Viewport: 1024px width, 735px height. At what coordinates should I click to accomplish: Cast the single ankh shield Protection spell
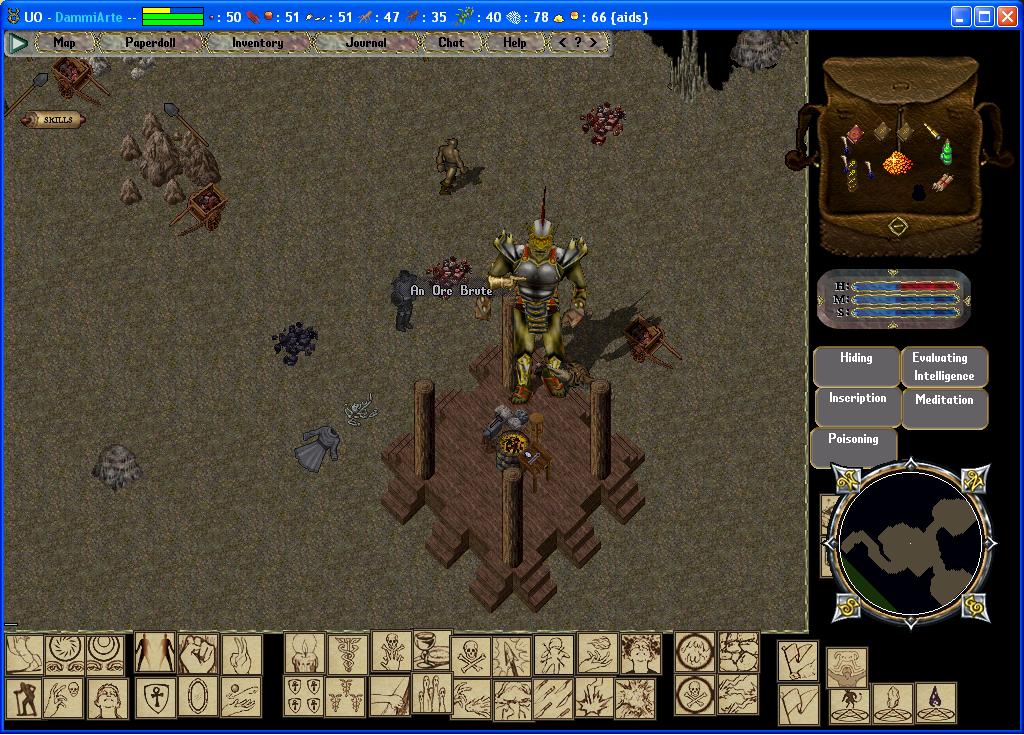(x=155, y=697)
